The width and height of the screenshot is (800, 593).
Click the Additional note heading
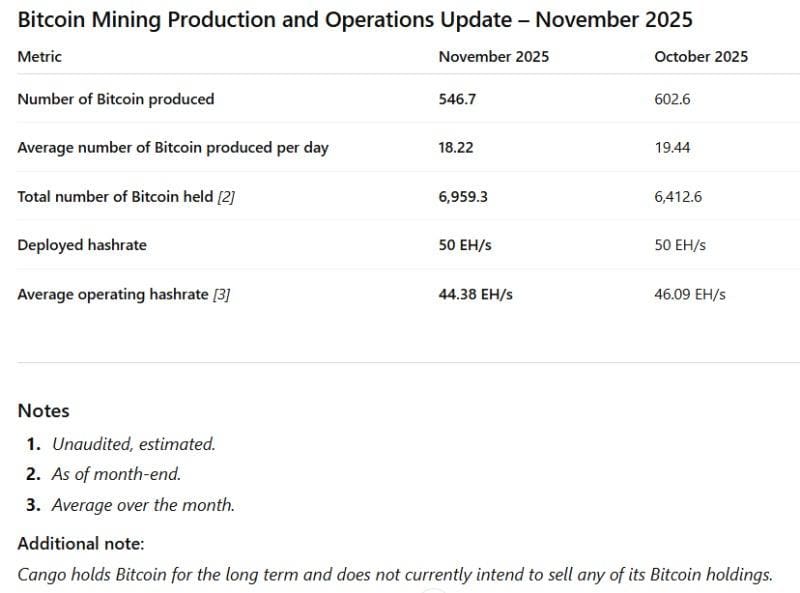[81, 544]
